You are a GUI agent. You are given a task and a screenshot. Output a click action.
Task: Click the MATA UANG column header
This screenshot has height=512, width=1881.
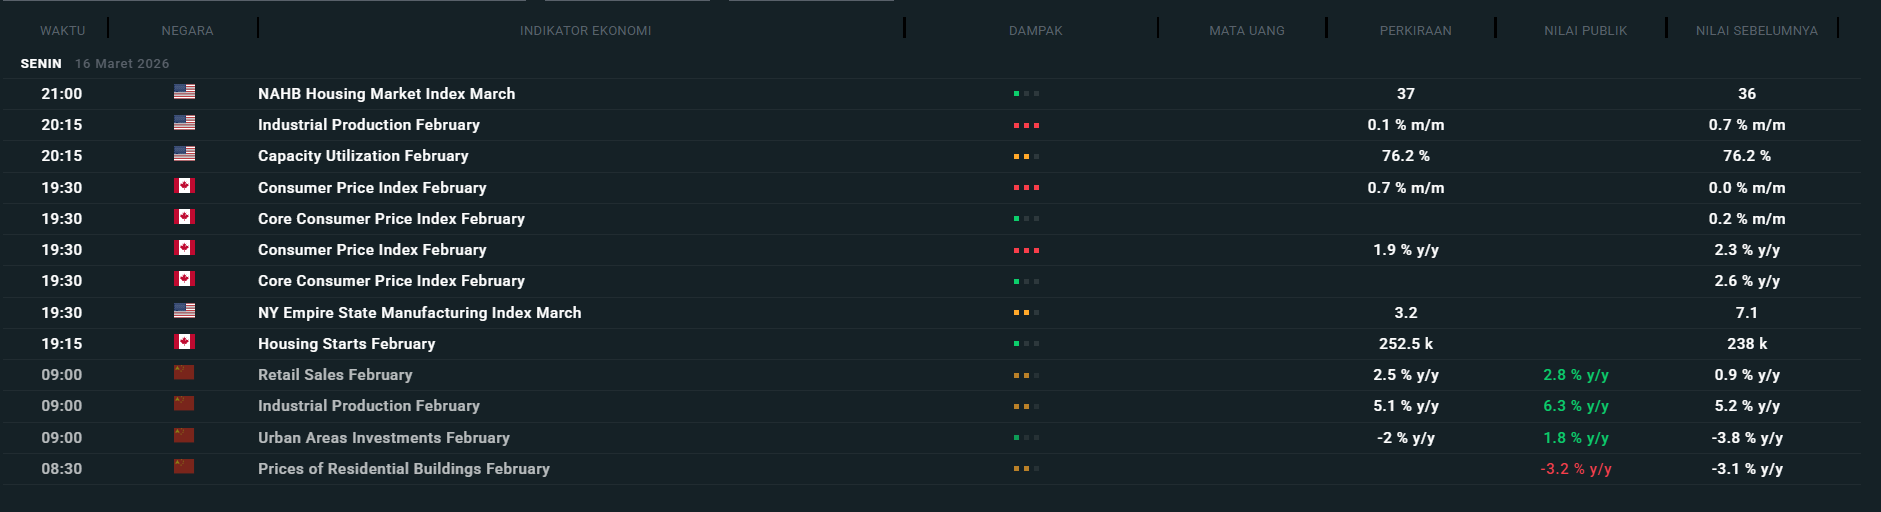[1246, 31]
